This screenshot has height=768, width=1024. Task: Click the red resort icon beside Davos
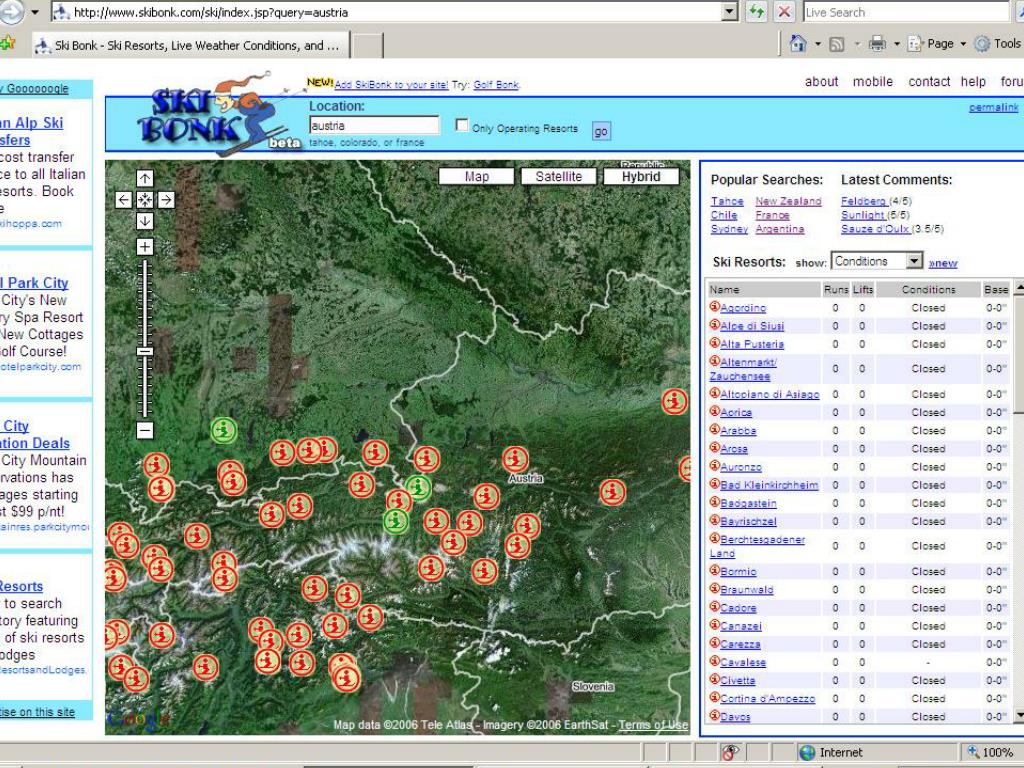(714, 715)
